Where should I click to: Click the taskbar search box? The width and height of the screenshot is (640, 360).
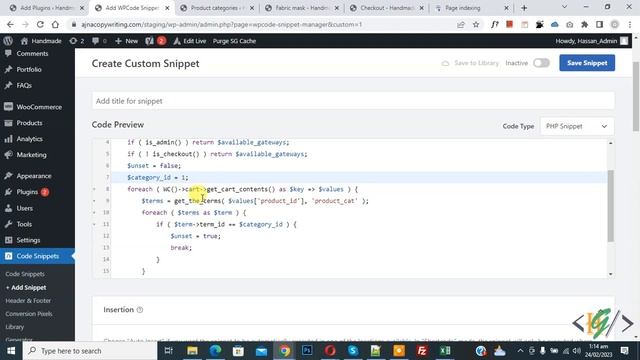(90, 351)
